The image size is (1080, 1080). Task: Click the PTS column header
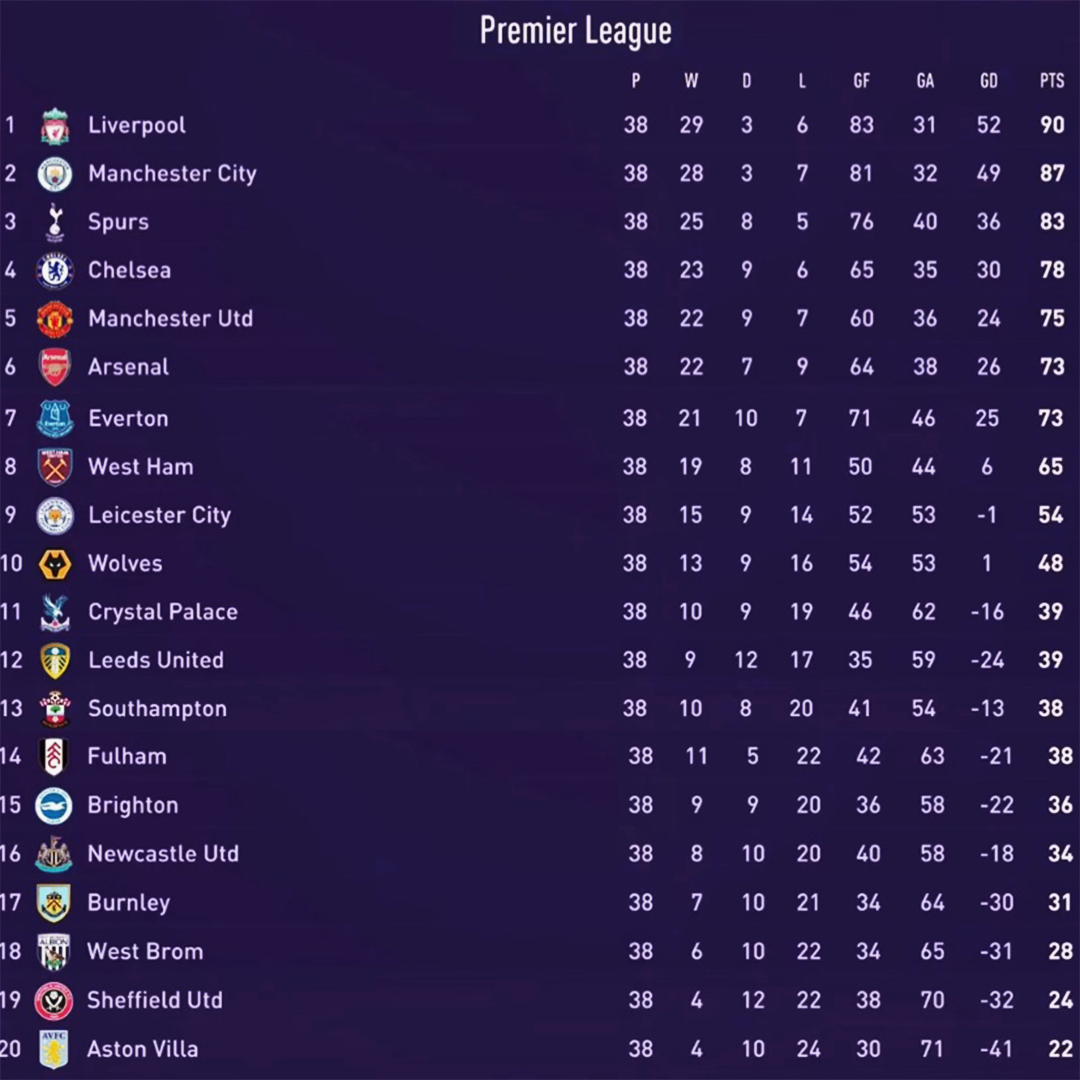1052,81
